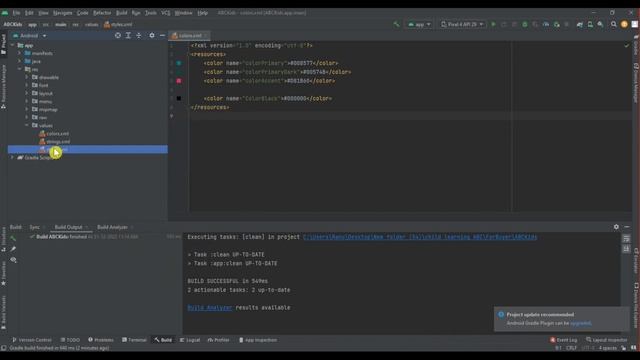
Task: Open the Version Control tool window button
Action: (31, 340)
